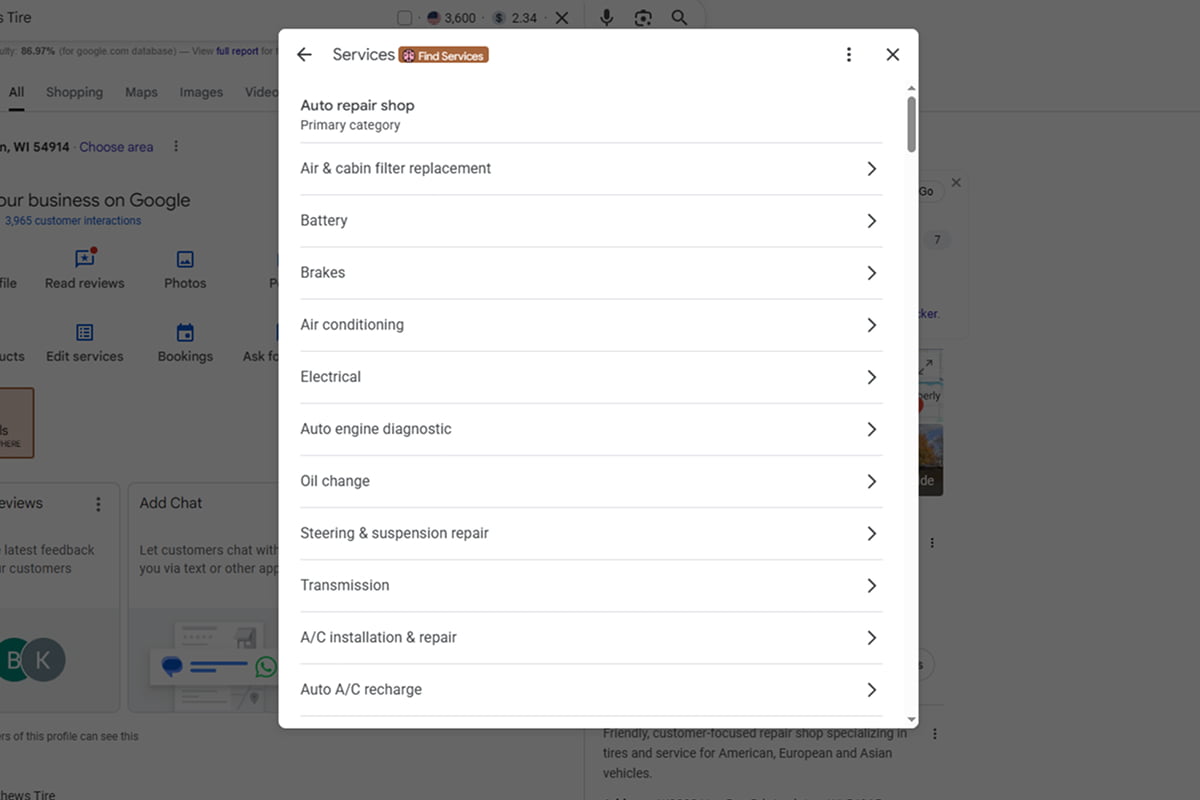The height and width of the screenshot is (800, 1200).
Task: Switch to the Shopping tab
Action: pos(74,92)
